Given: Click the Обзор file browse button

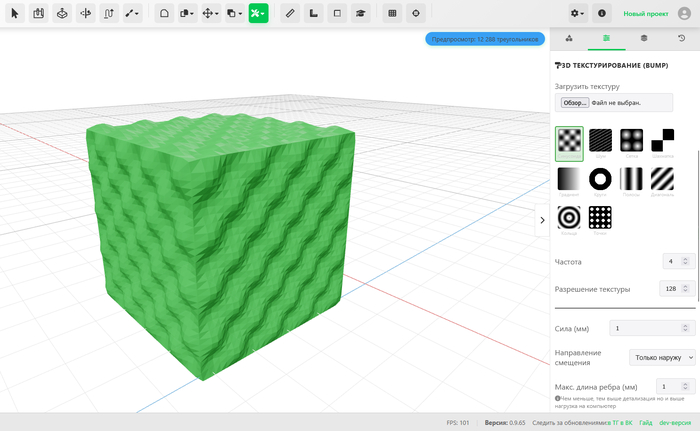Looking at the screenshot, I should [x=575, y=103].
